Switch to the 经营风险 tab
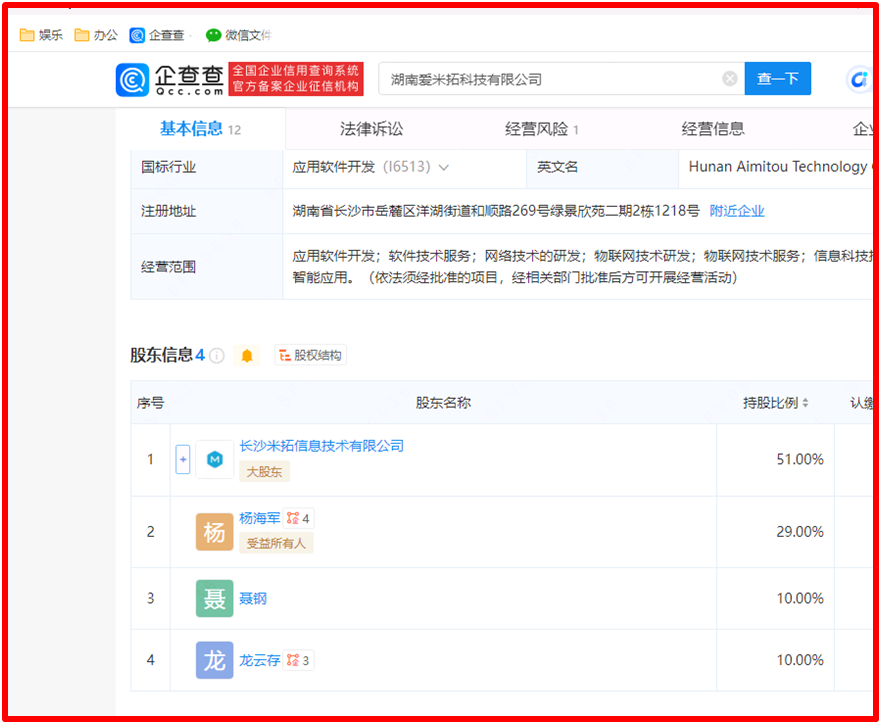 click(x=541, y=129)
